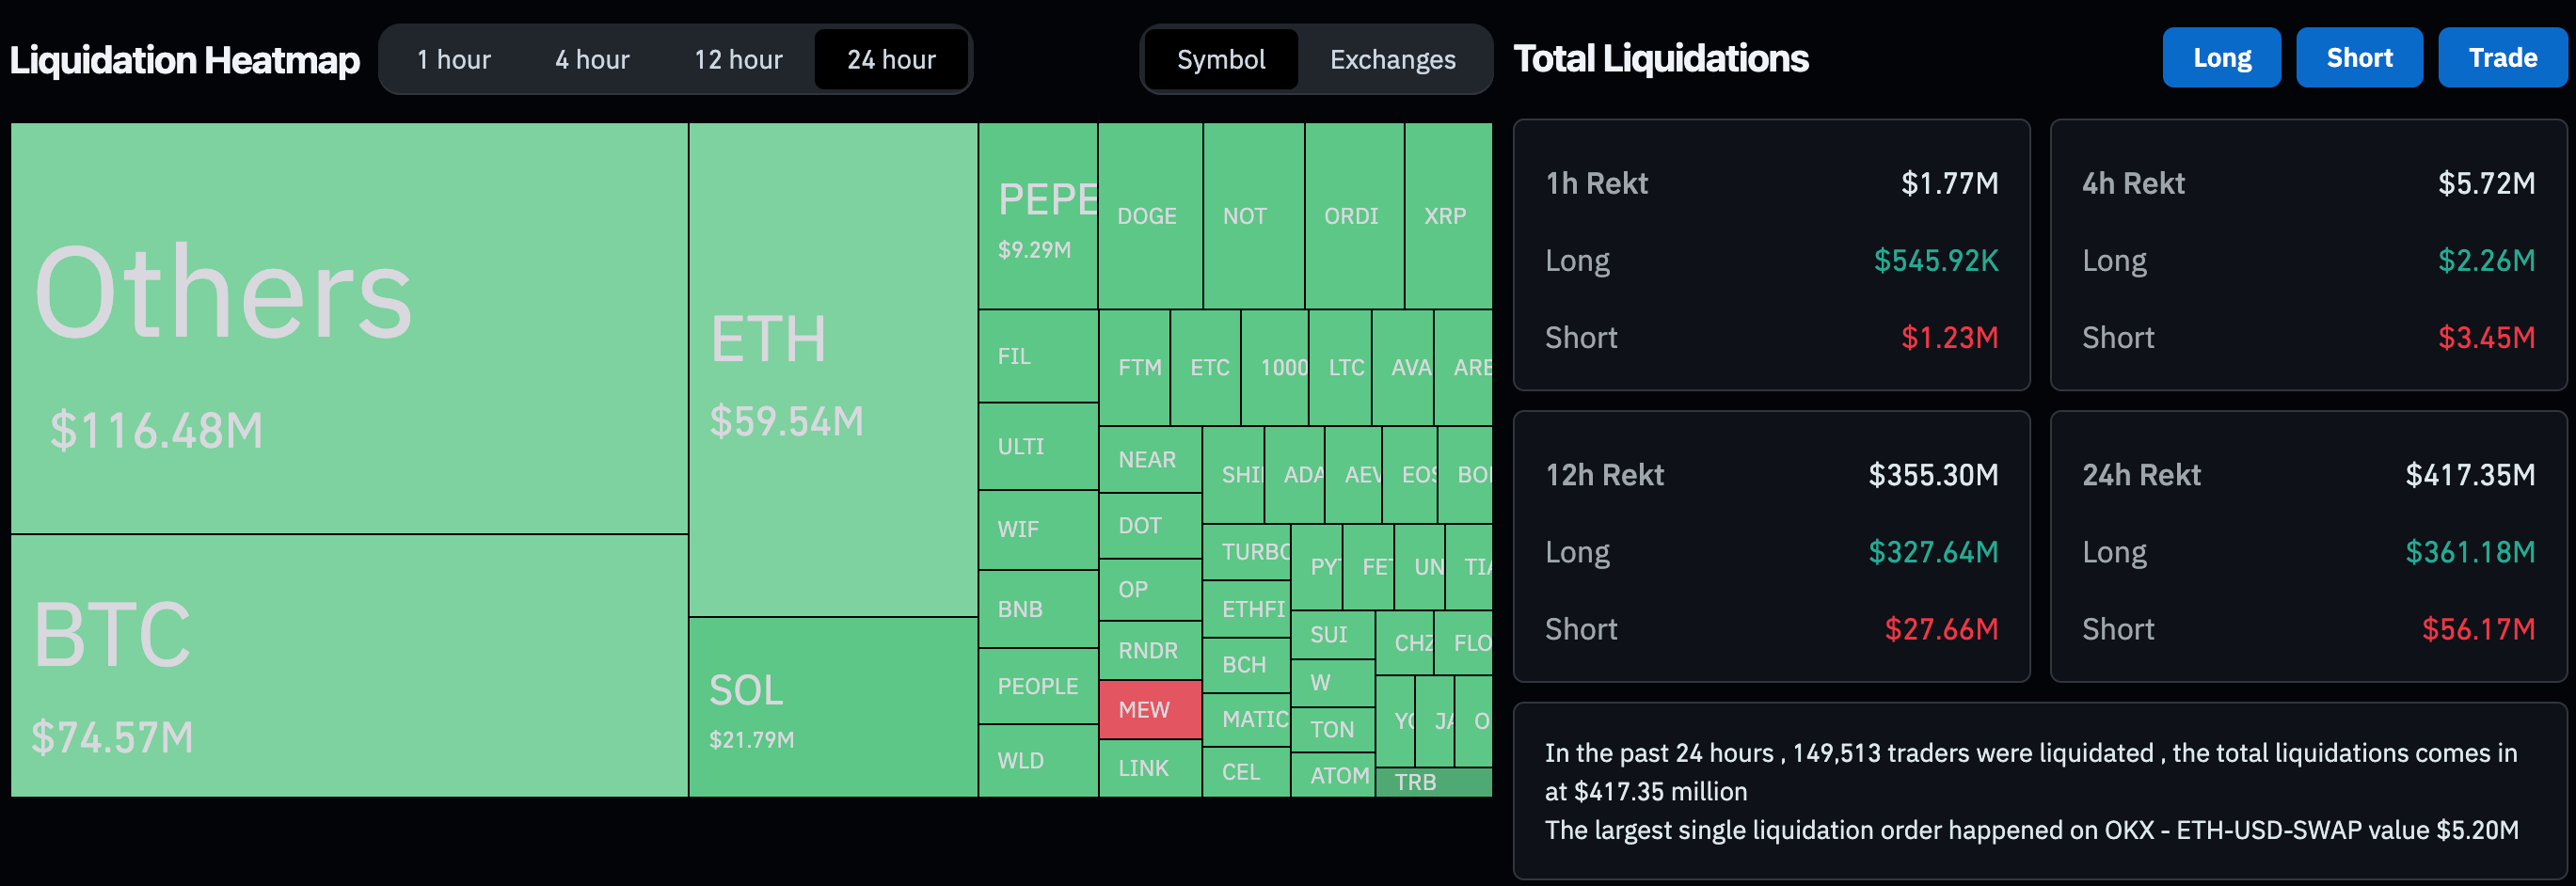The width and height of the screenshot is (2576, 886).
Task: Switch view to Symbol mode
Action: (1220, 59)
